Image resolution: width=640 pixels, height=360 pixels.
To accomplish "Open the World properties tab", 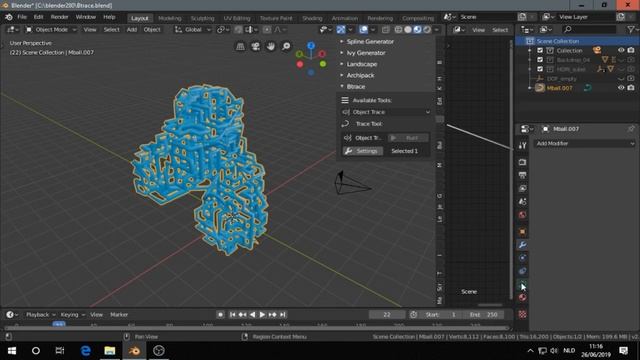I will pyautogui.click(x=522, y=215).
